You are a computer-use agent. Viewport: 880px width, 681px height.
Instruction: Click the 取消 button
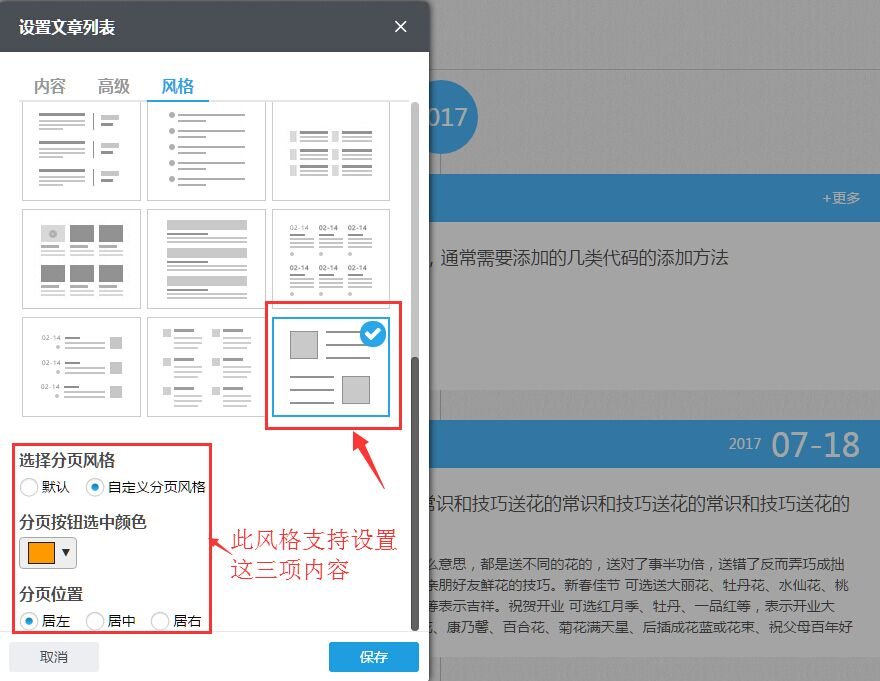(x=54, y=657)
